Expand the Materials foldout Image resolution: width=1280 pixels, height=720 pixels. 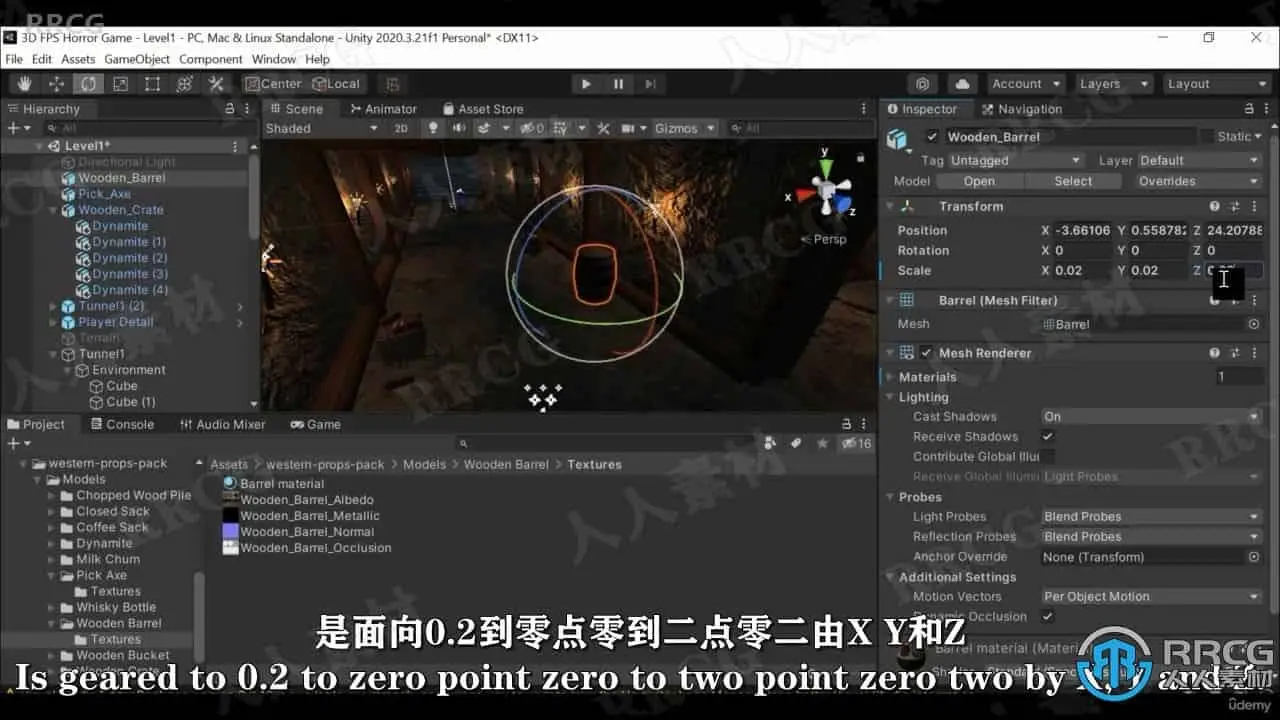click(x=890, y=377)
